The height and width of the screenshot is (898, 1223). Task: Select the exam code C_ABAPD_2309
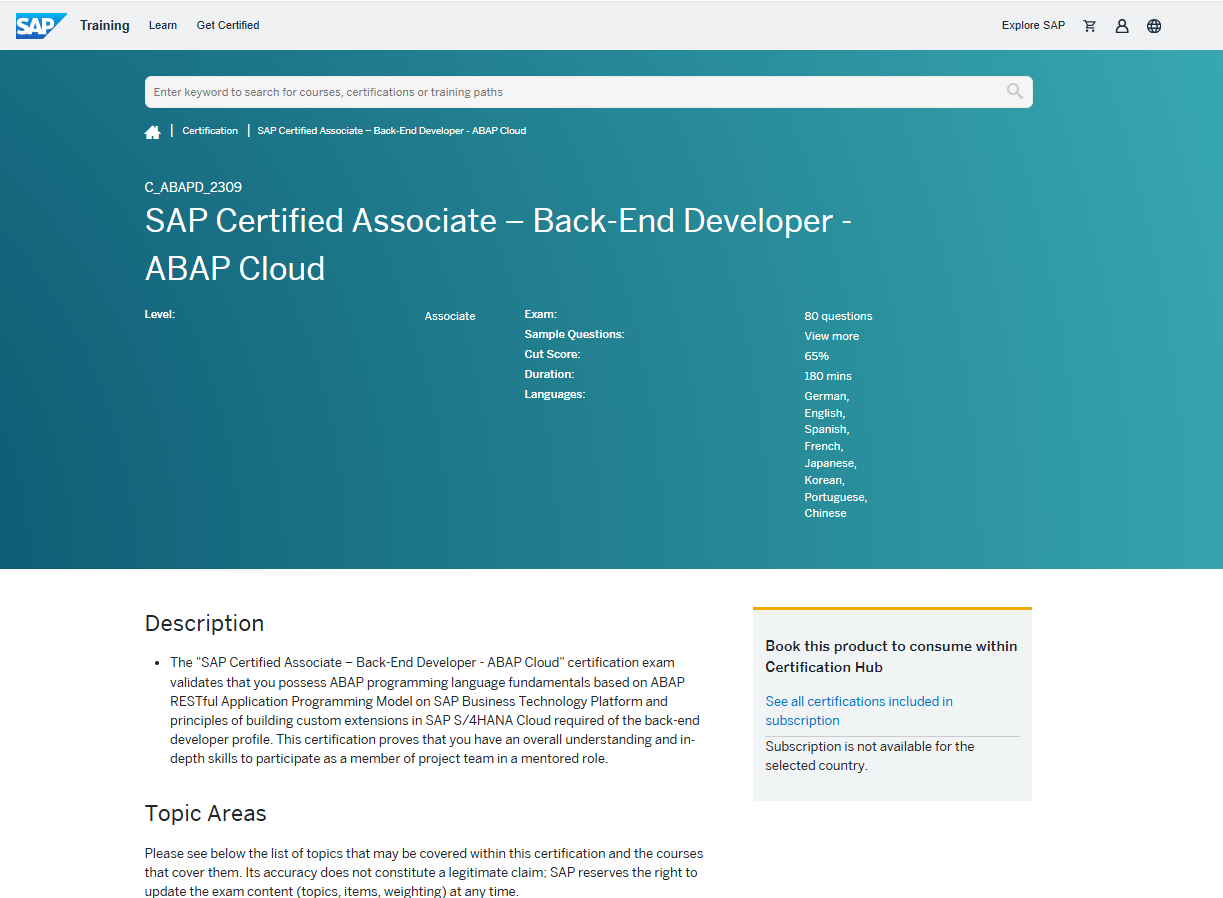click(x=192, y=186)
